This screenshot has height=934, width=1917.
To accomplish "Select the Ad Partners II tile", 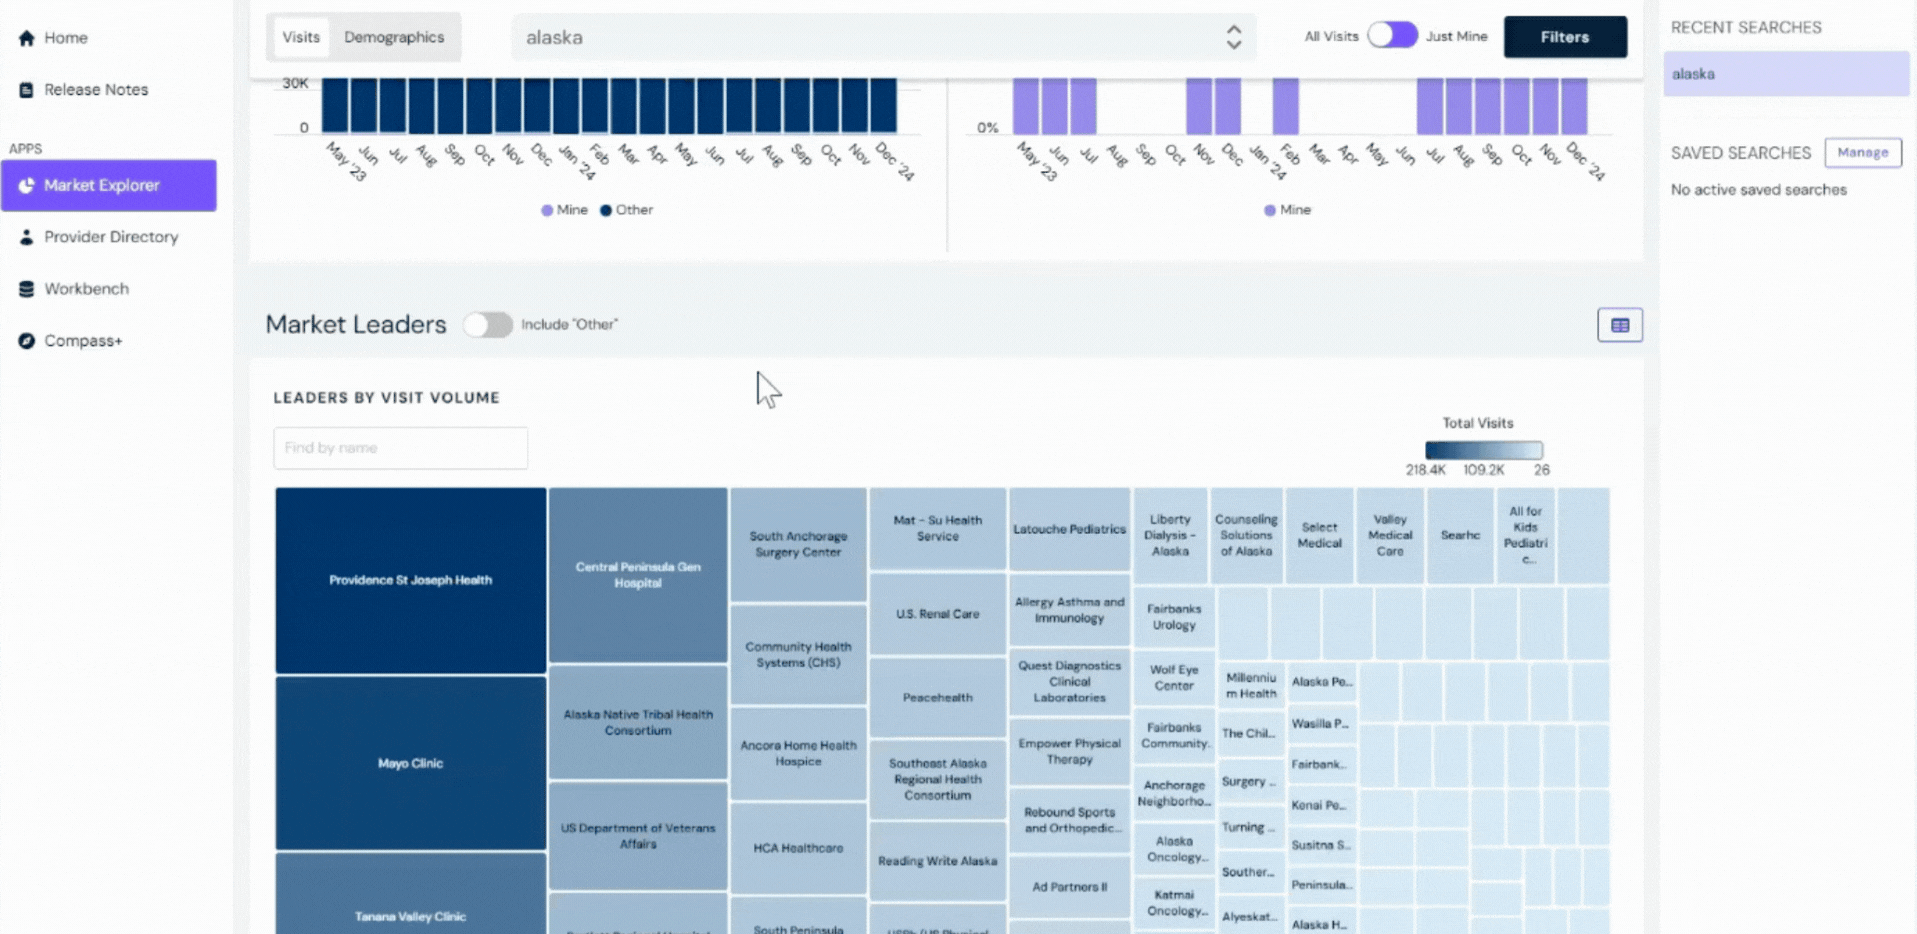I will point(1069,887).
